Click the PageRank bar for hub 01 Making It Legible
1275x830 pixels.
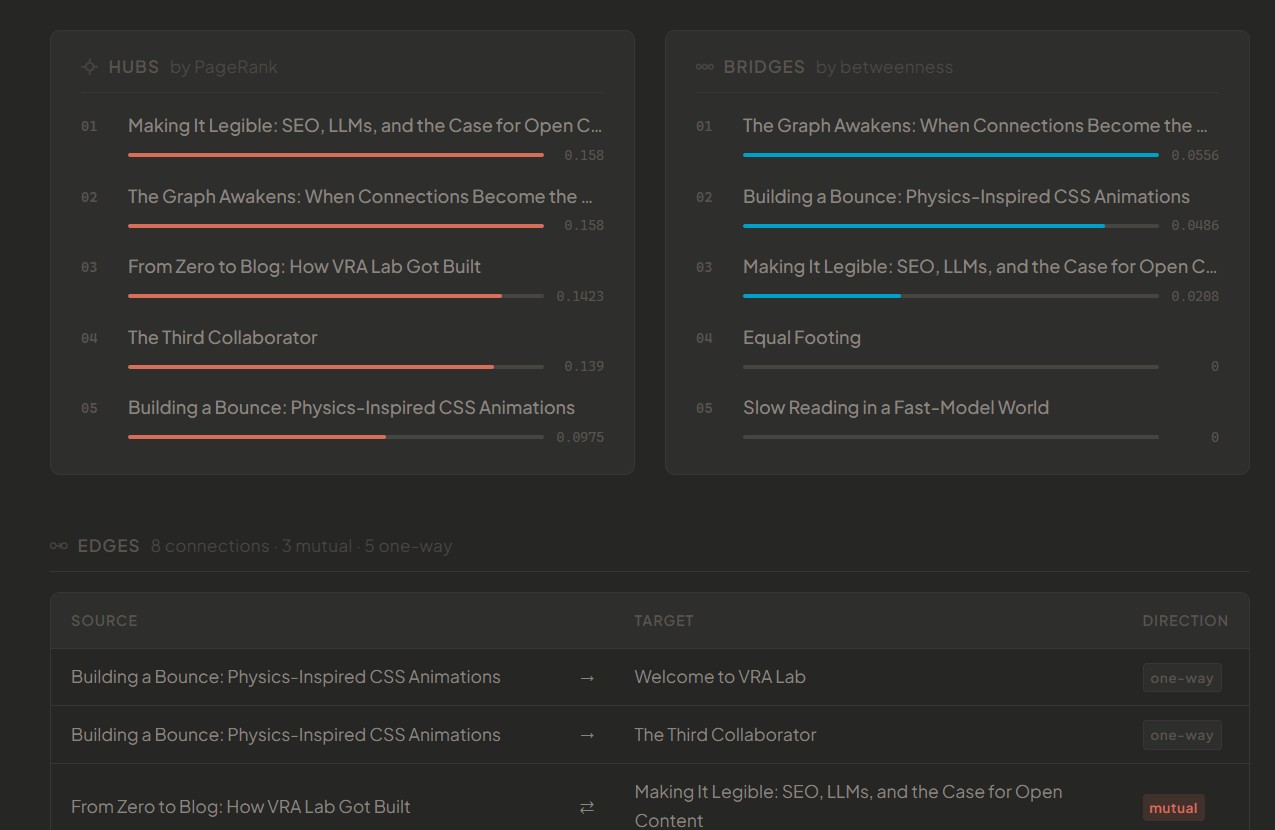[x=336, y=155]
